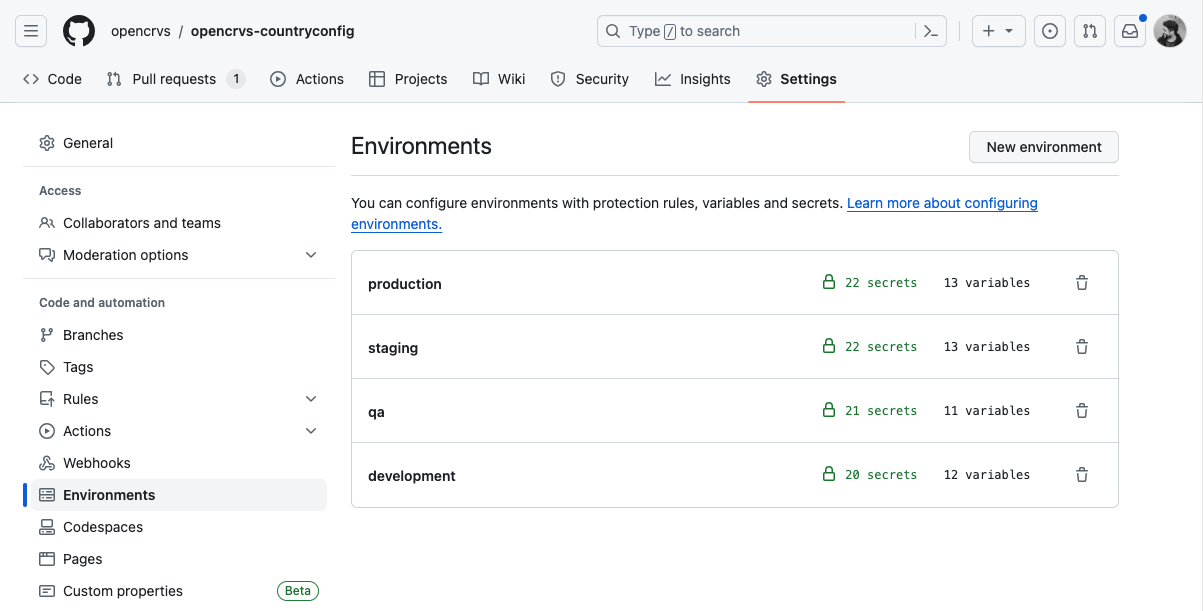Switch to the Security tab

[x=590, y=79]
